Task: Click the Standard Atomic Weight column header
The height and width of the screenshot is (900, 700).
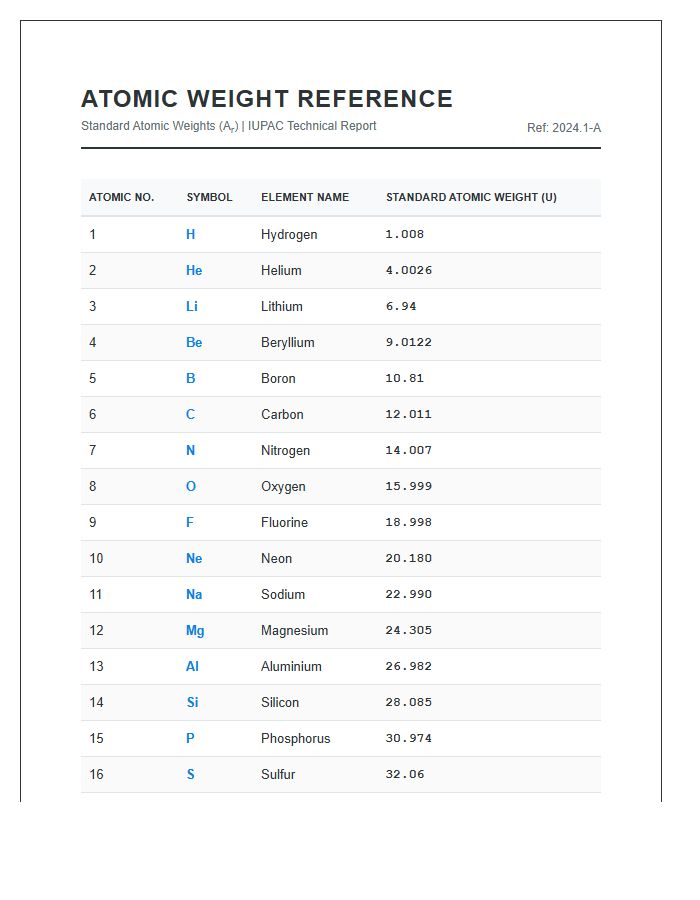Action: [x=471, y=197]
